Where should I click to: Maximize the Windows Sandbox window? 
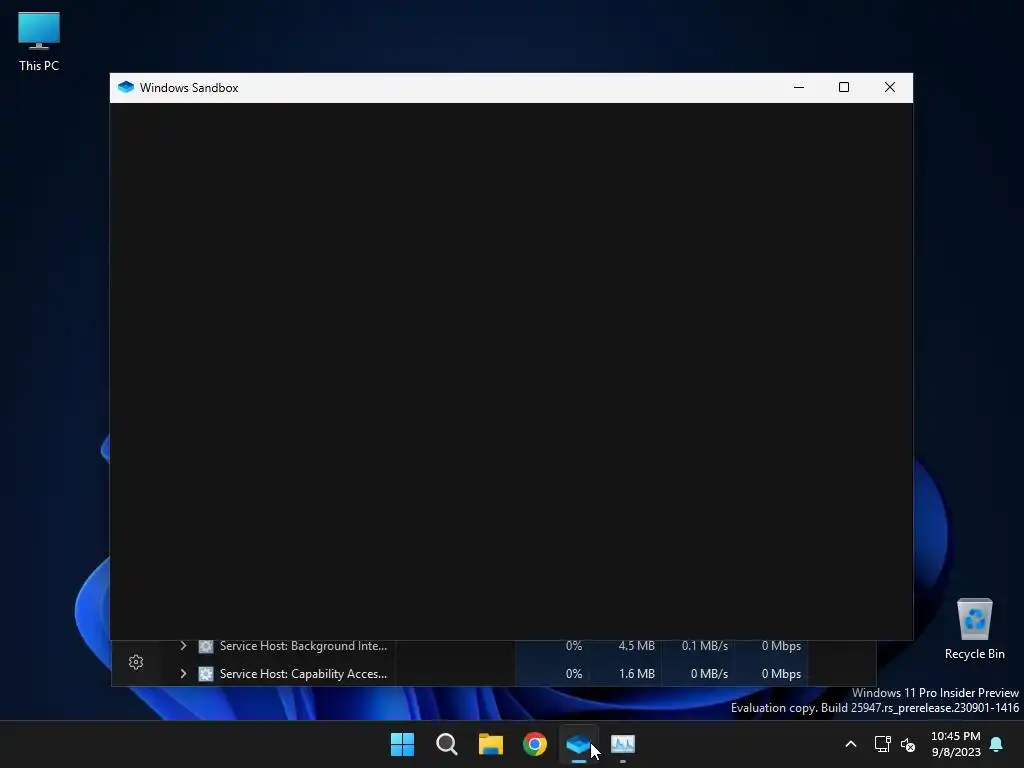(x=844, y=88)
